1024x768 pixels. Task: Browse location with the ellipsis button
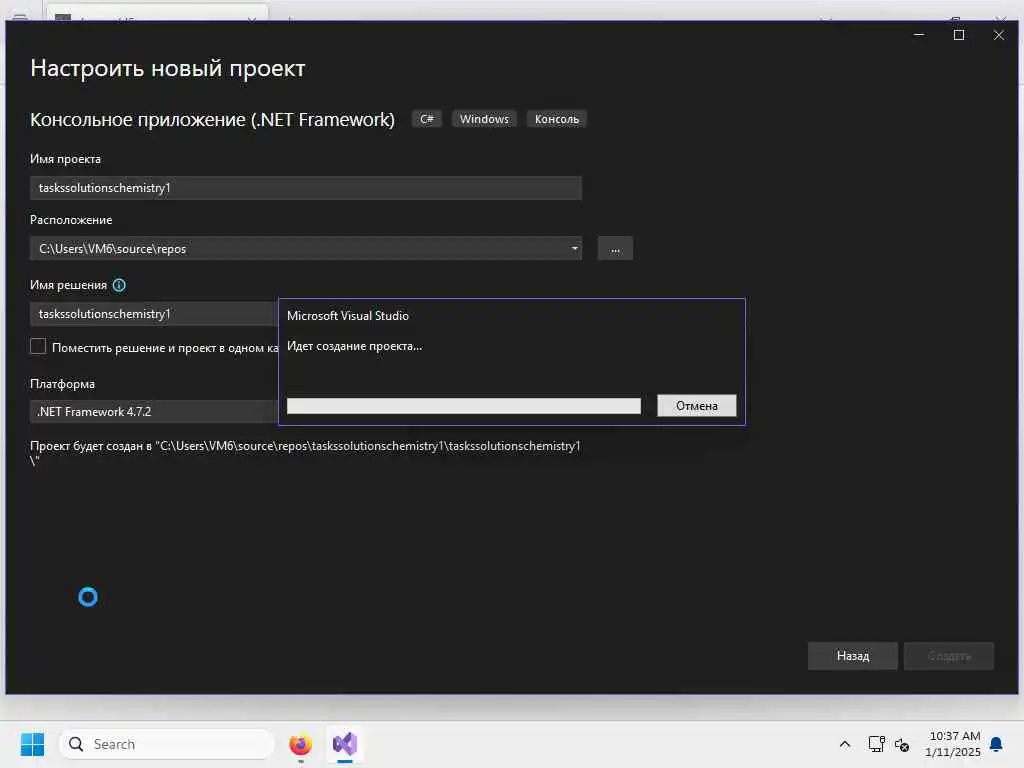click(615, 249)
